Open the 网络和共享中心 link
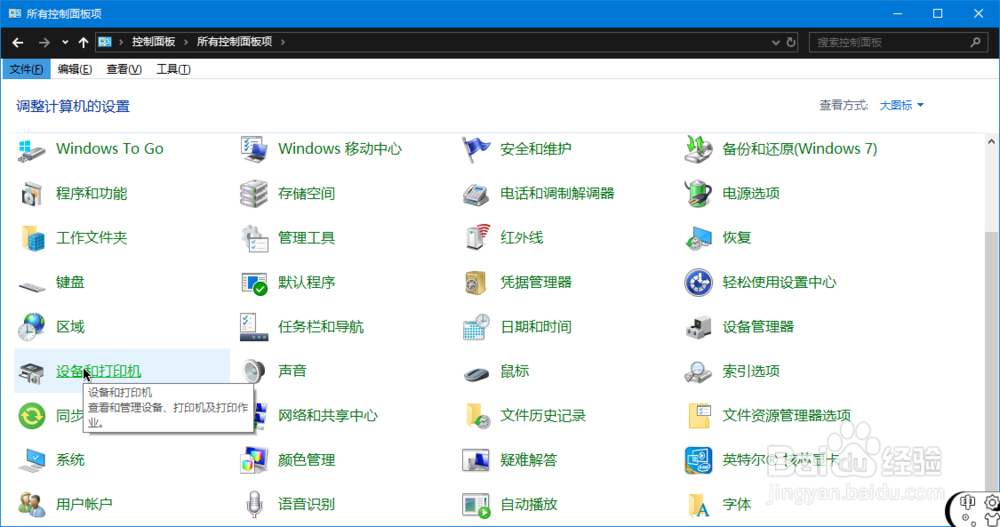Screen dimensions: 1000x527 328,416
